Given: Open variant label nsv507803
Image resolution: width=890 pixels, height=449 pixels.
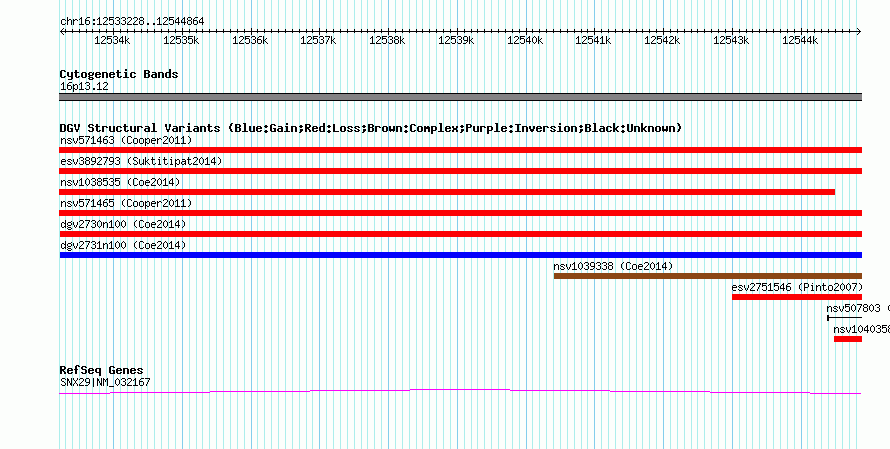Looking at the screenshot, I should (x=853, y=308).
